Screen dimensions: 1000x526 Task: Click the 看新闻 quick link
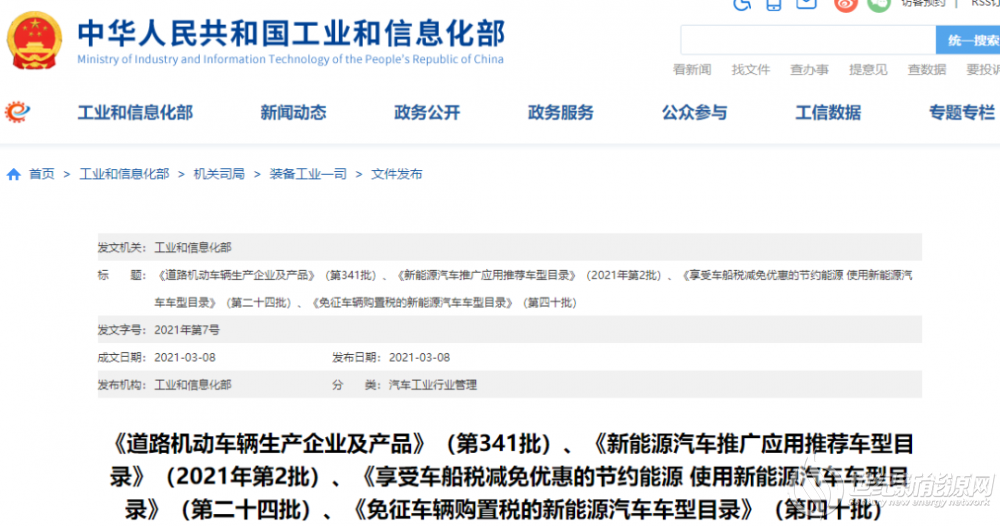(692, 70)
